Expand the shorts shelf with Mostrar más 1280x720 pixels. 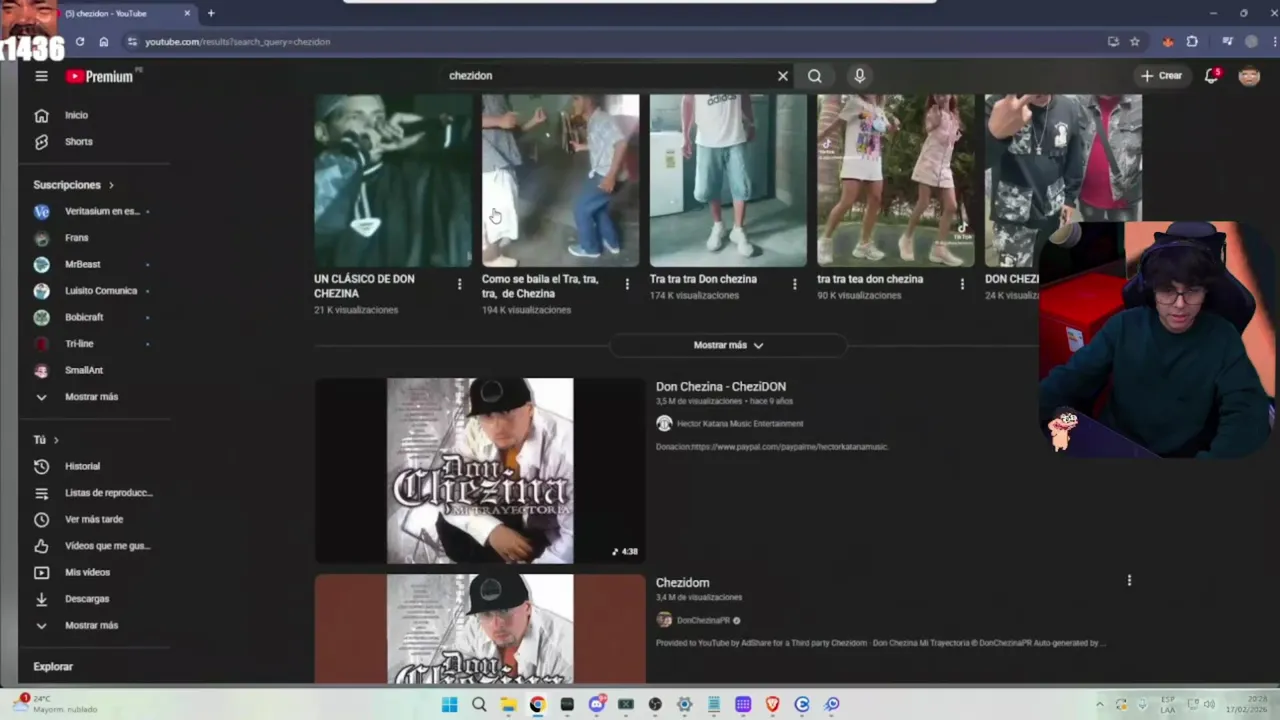click(x=728, y=345)
